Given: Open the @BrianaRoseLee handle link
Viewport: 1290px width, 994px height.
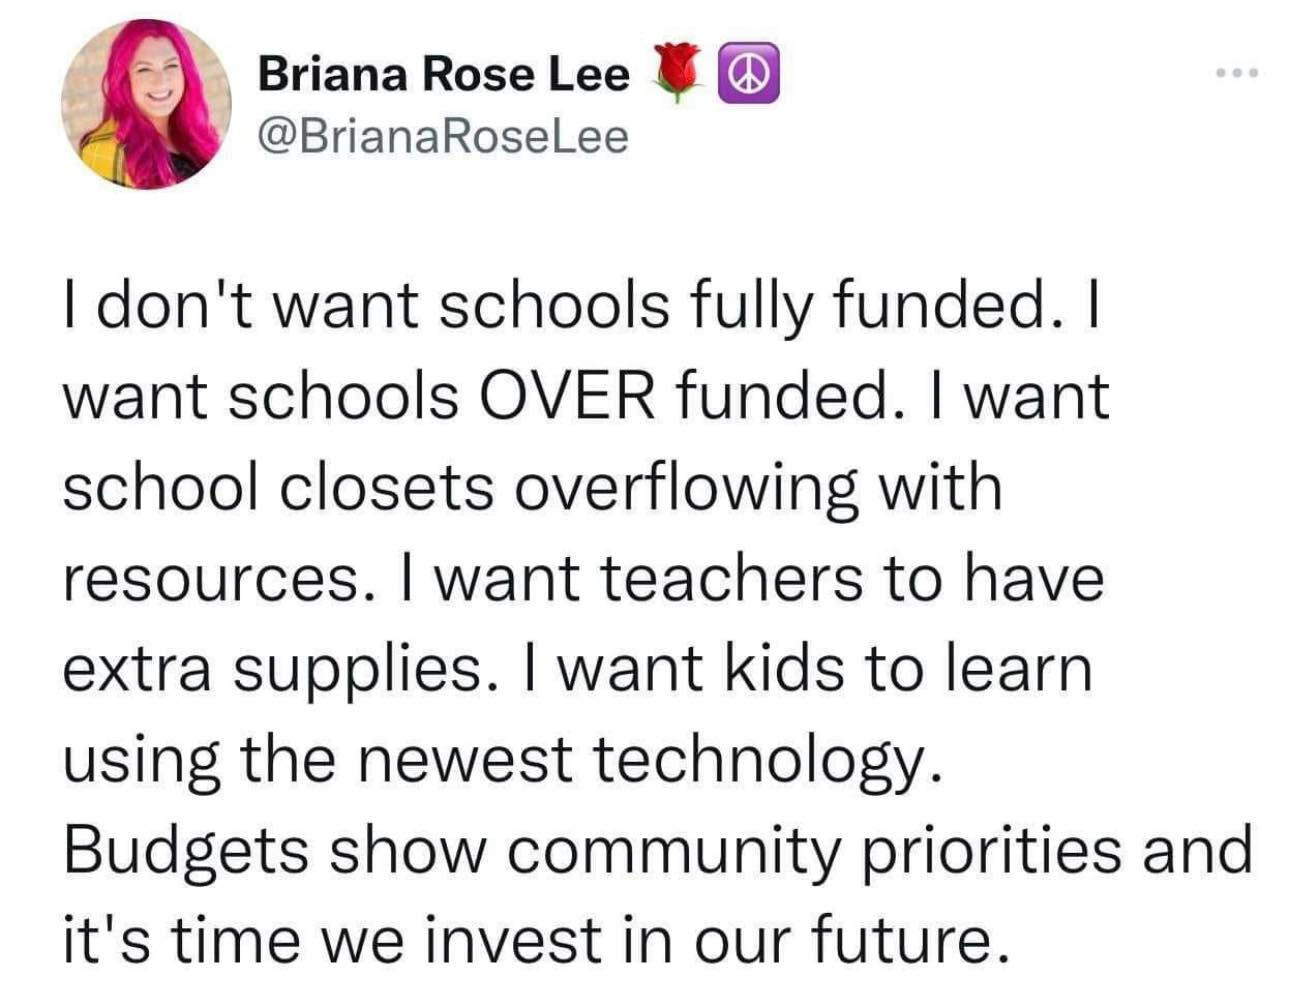Looking at the screenshot, I should pos(443,136).
